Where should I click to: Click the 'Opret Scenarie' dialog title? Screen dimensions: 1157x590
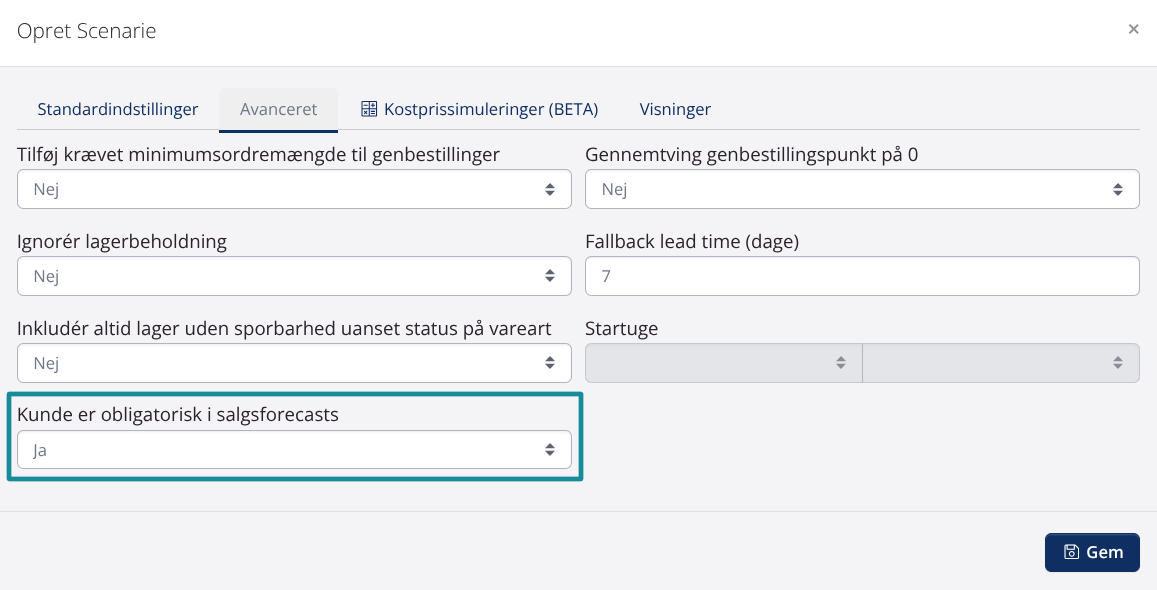click(87, 31)
